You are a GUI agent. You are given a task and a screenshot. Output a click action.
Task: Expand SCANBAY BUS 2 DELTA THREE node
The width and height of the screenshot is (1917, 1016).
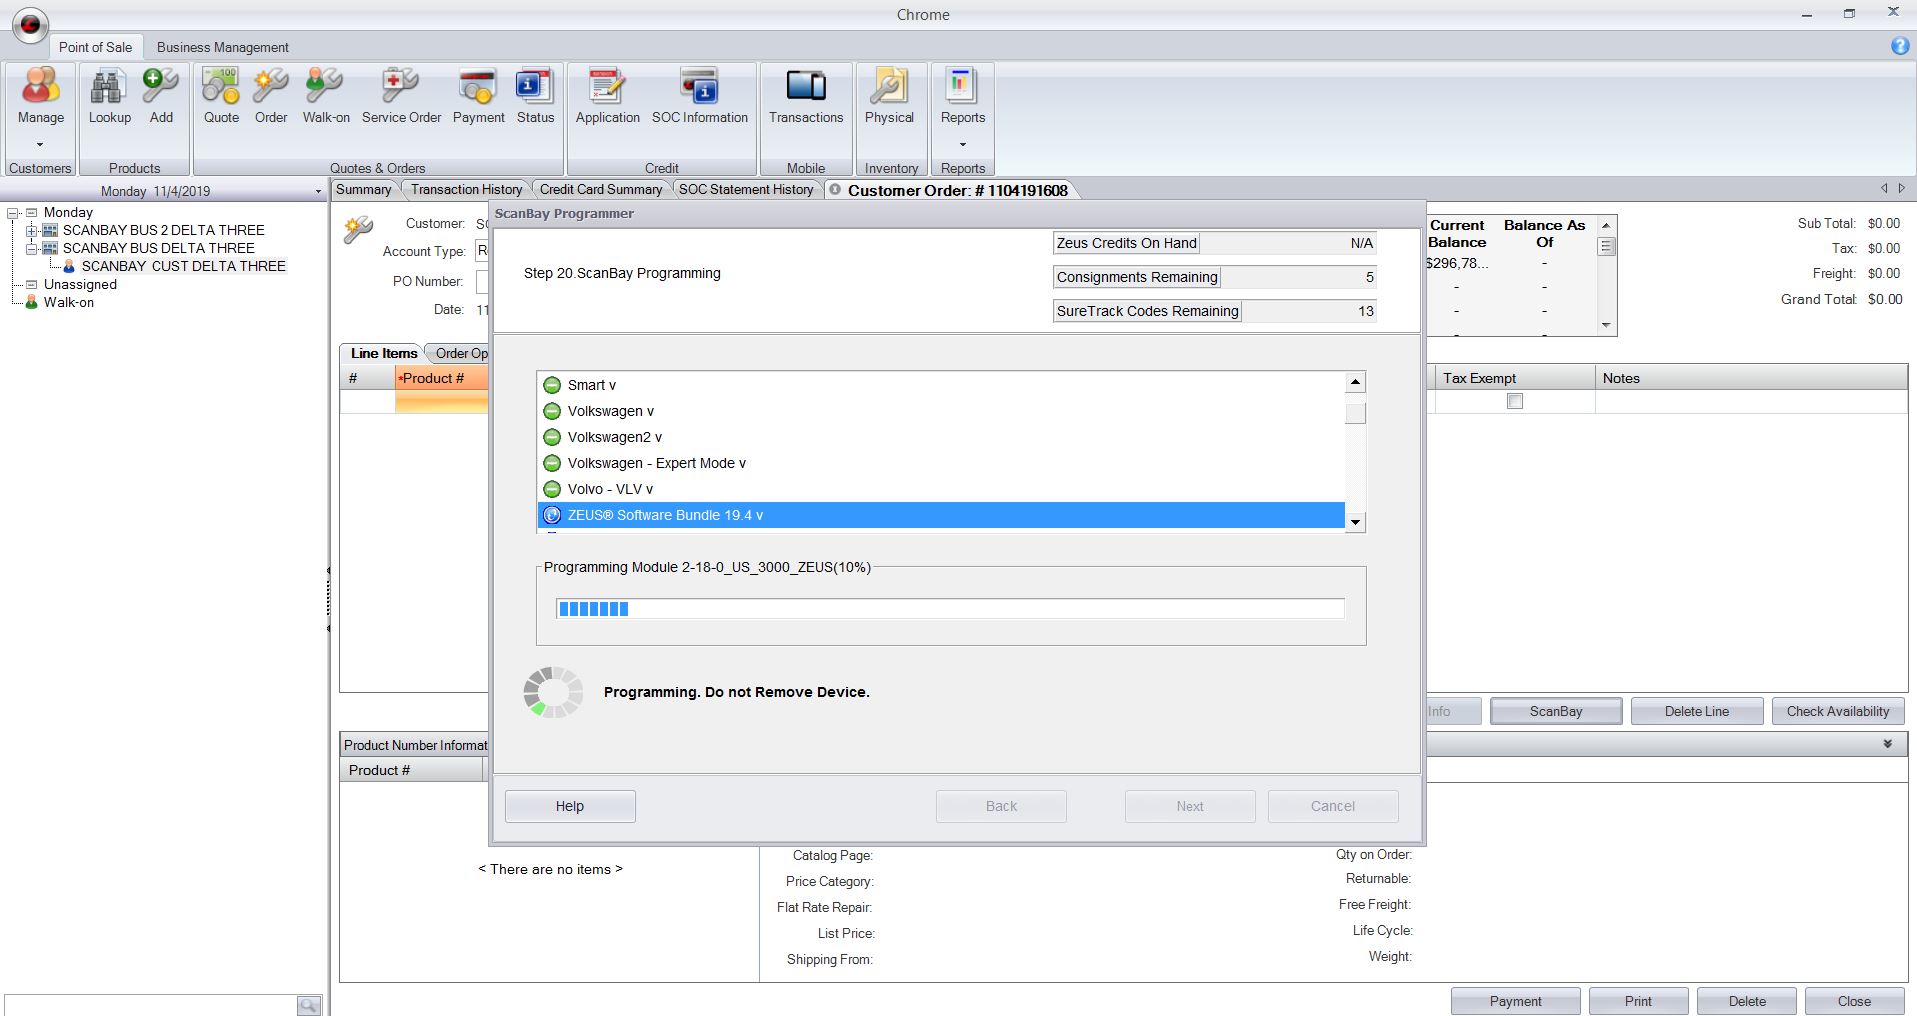31,231
